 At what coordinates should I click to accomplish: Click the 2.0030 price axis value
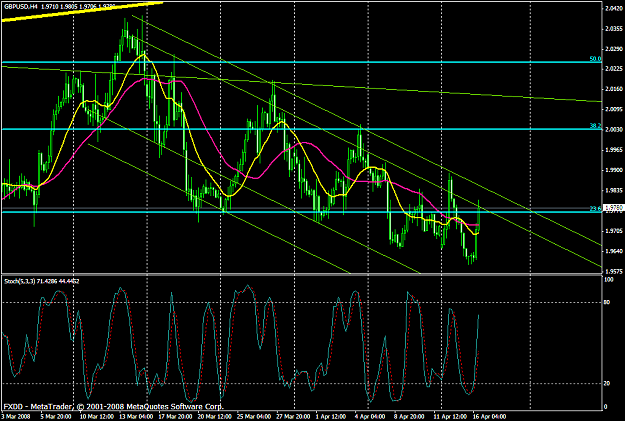click(613, 130)
